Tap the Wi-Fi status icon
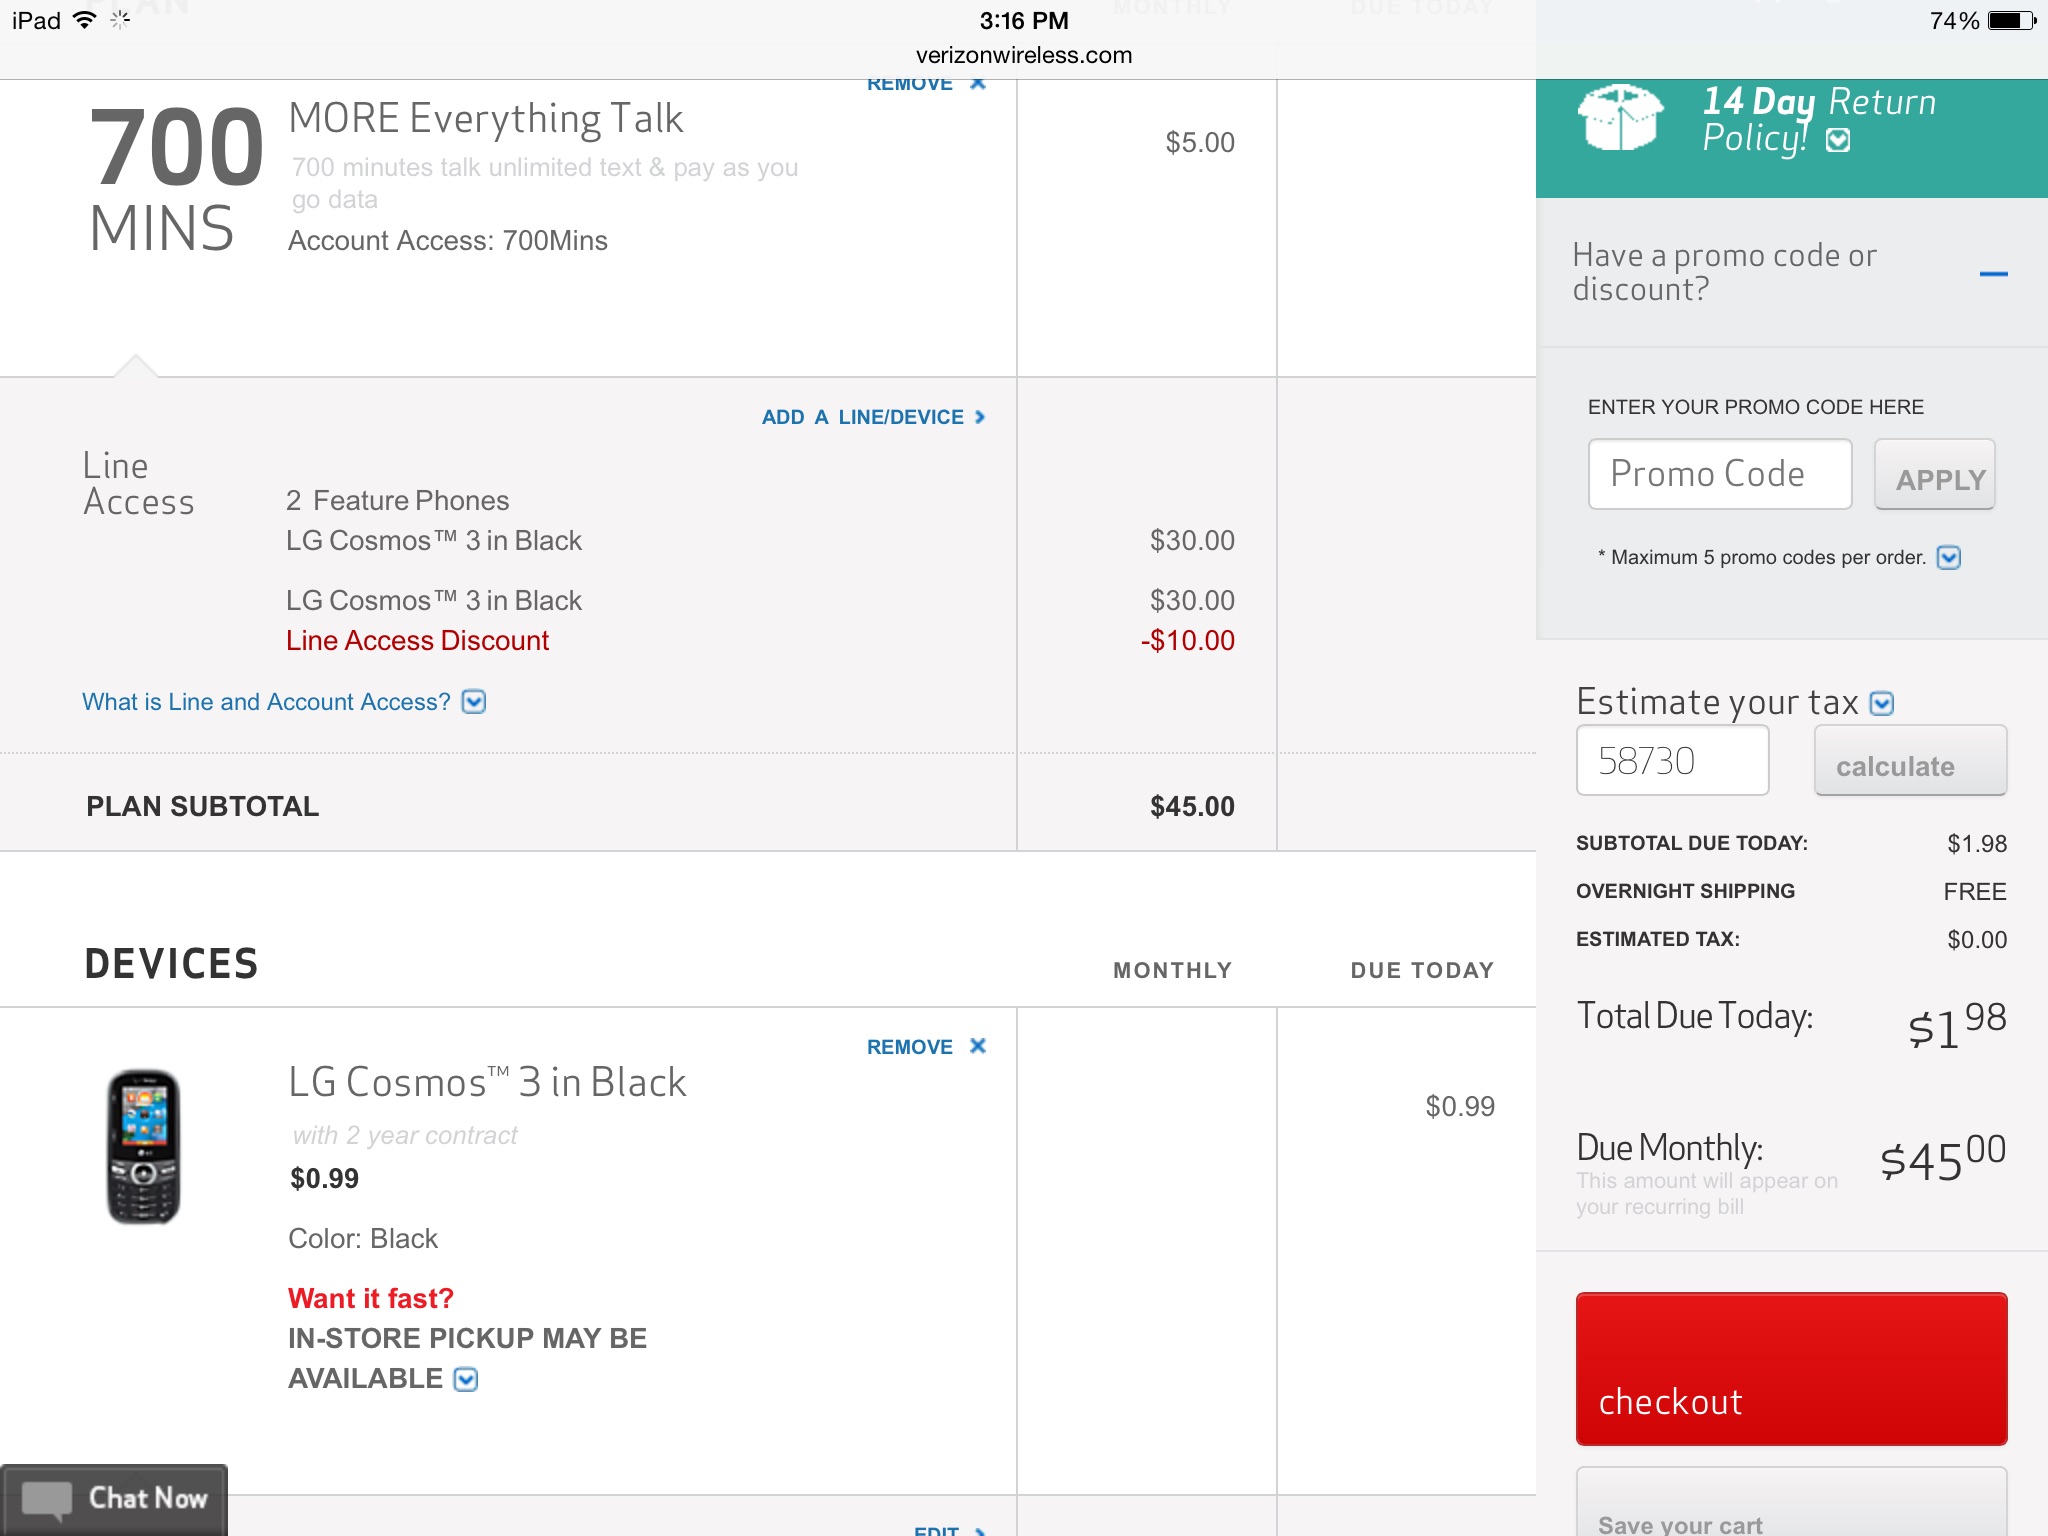This screenshot has width=2048, height=1536. (86, 20)
